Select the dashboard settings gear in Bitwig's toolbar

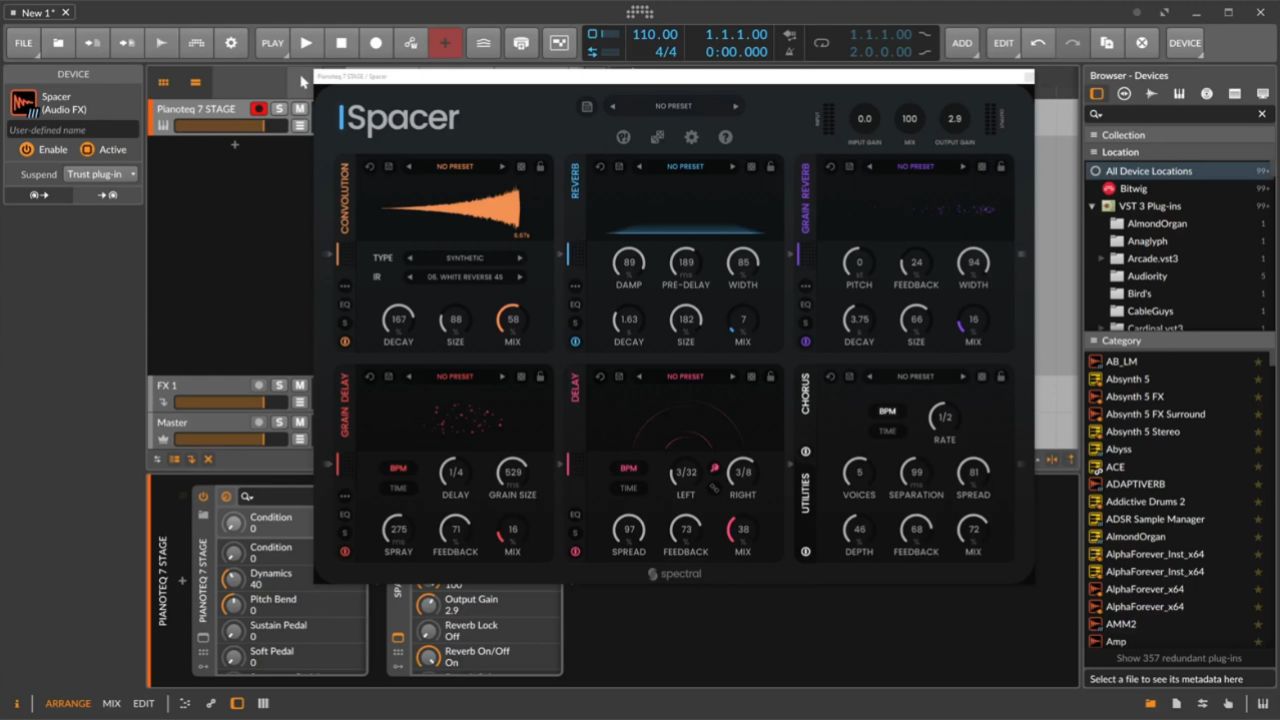pos(230,42)
